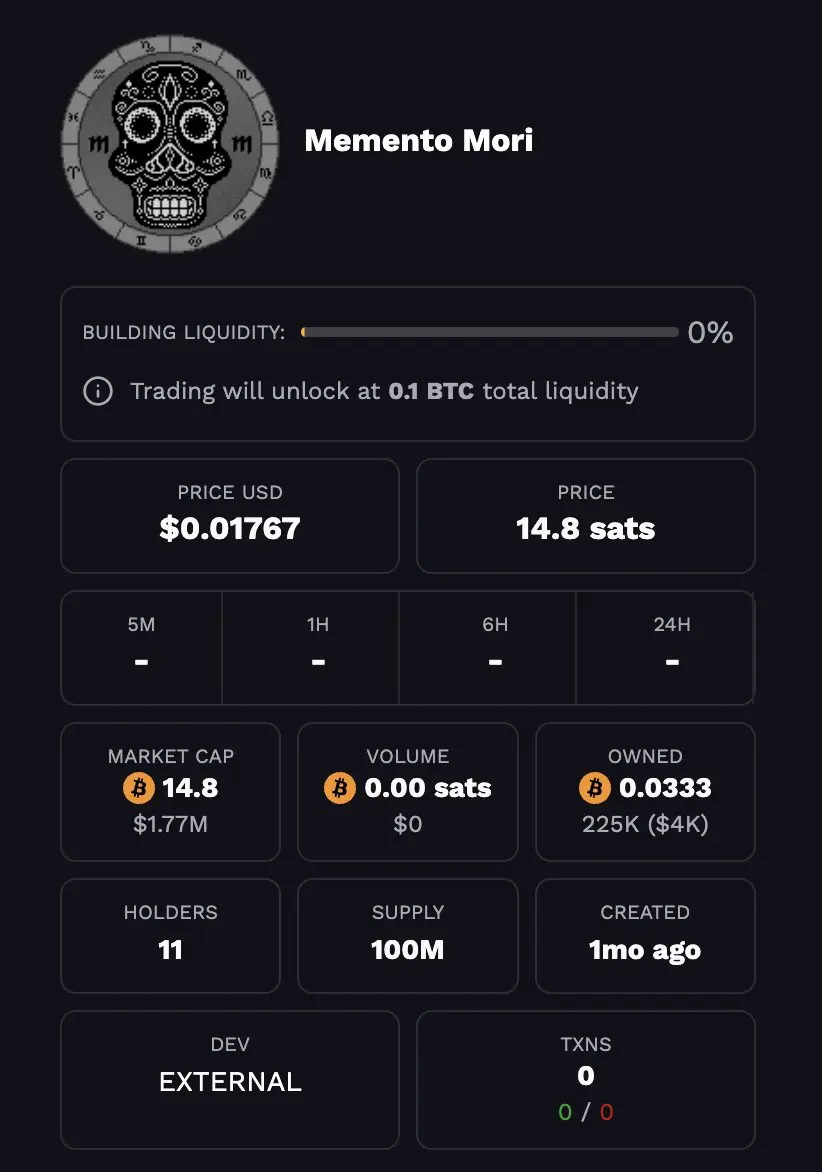Click the Memento Mori token title

tap(418, 141)
